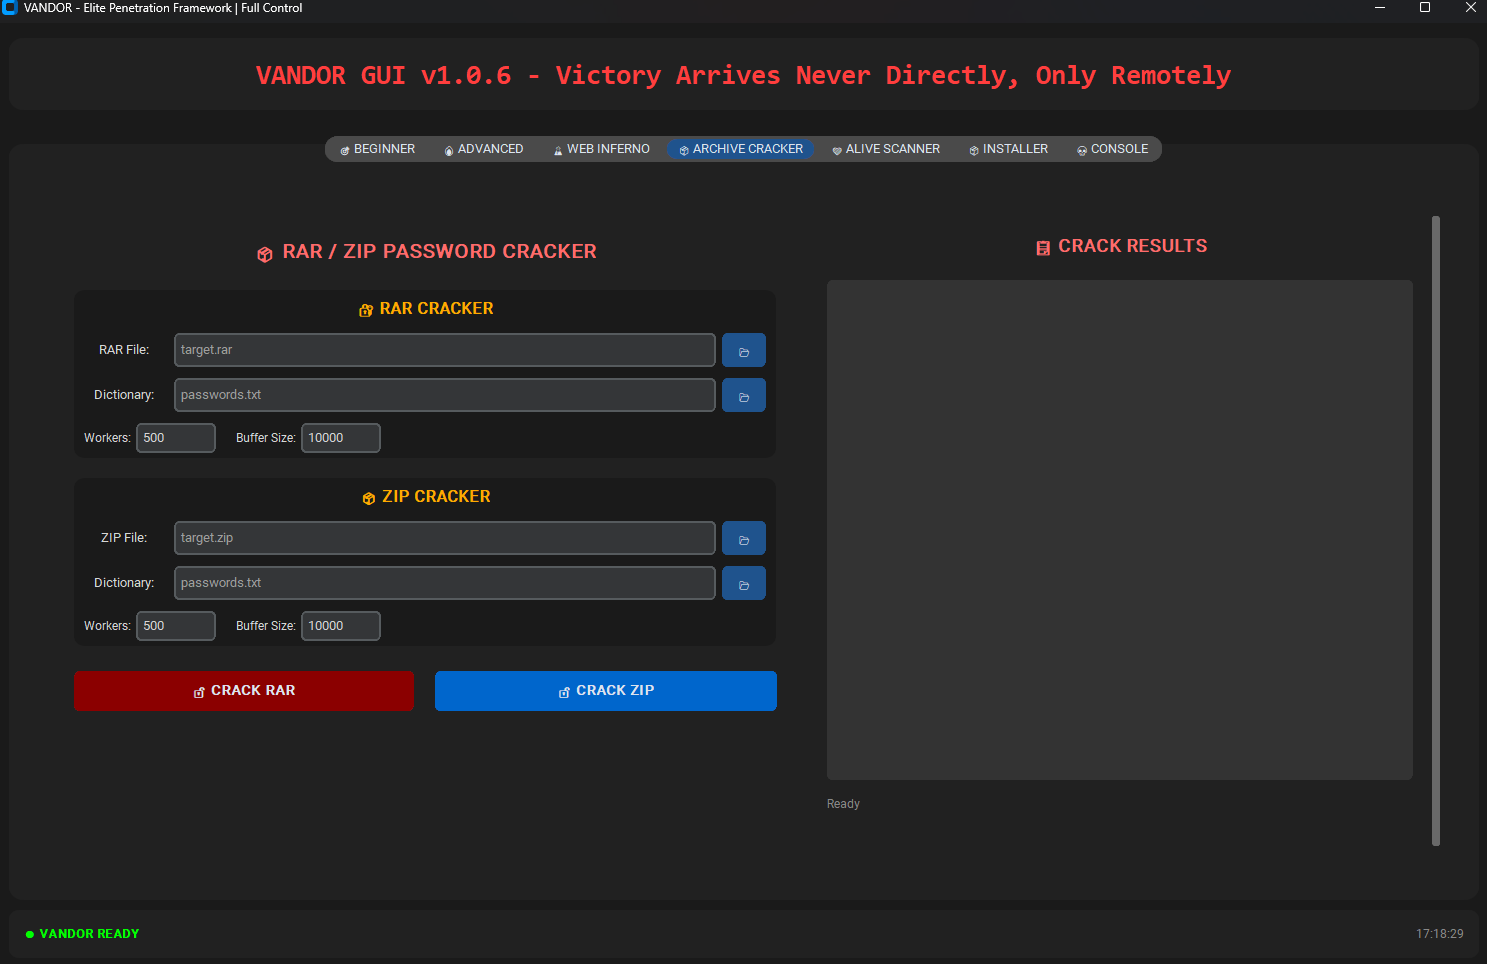1487x964 pixels.
Task: Go to the WEB INFERNO tab
Action: [602, 149]
